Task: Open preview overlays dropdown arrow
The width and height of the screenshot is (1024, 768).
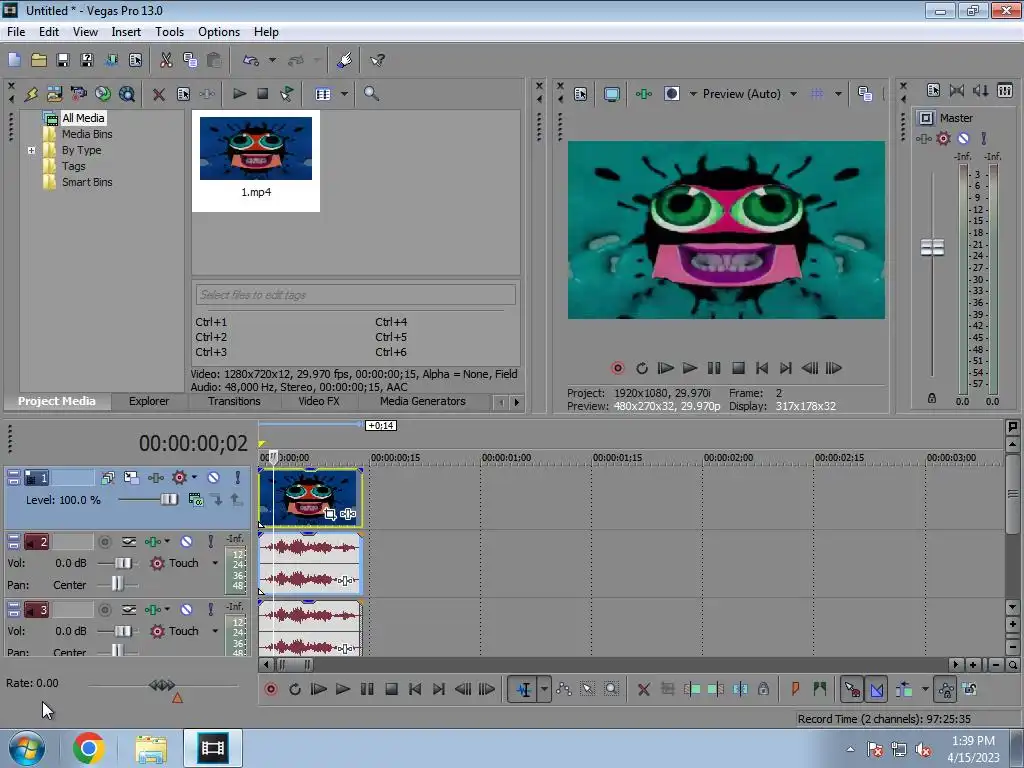Action: point(839,94)
